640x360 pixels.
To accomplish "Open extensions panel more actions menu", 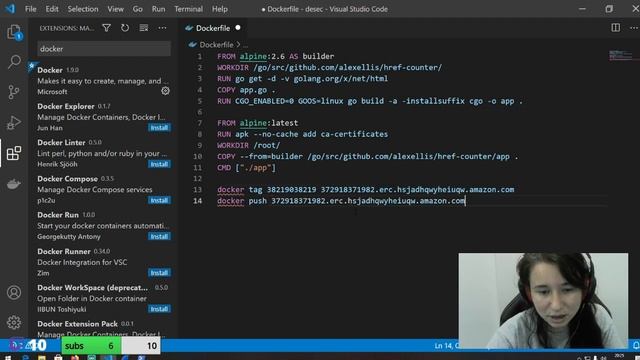I will pos(162,28).
